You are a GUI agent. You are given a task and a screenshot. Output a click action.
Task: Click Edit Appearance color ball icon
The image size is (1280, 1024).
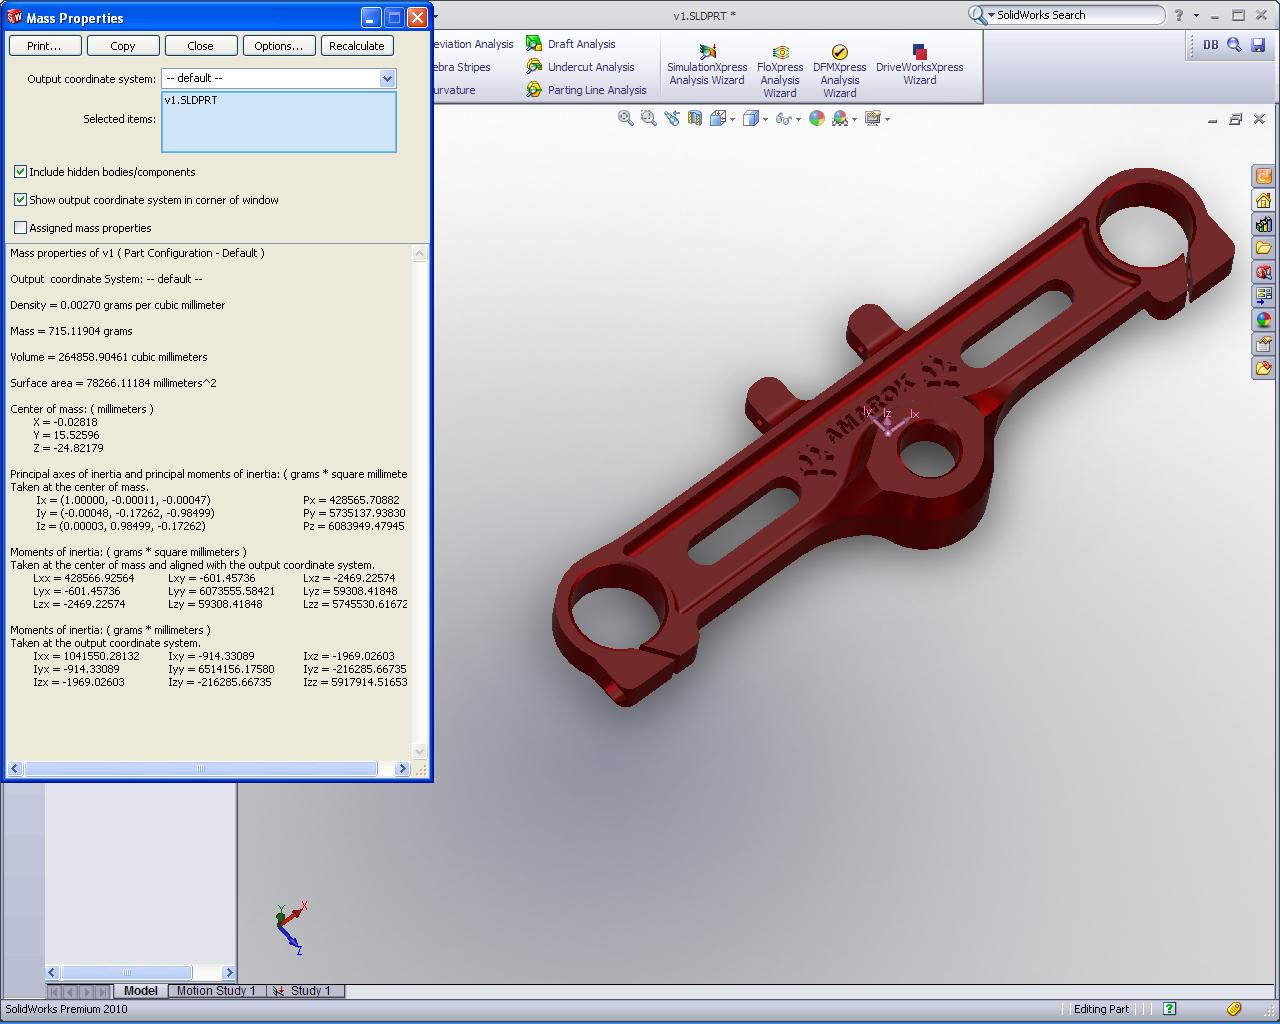(817, 118)
